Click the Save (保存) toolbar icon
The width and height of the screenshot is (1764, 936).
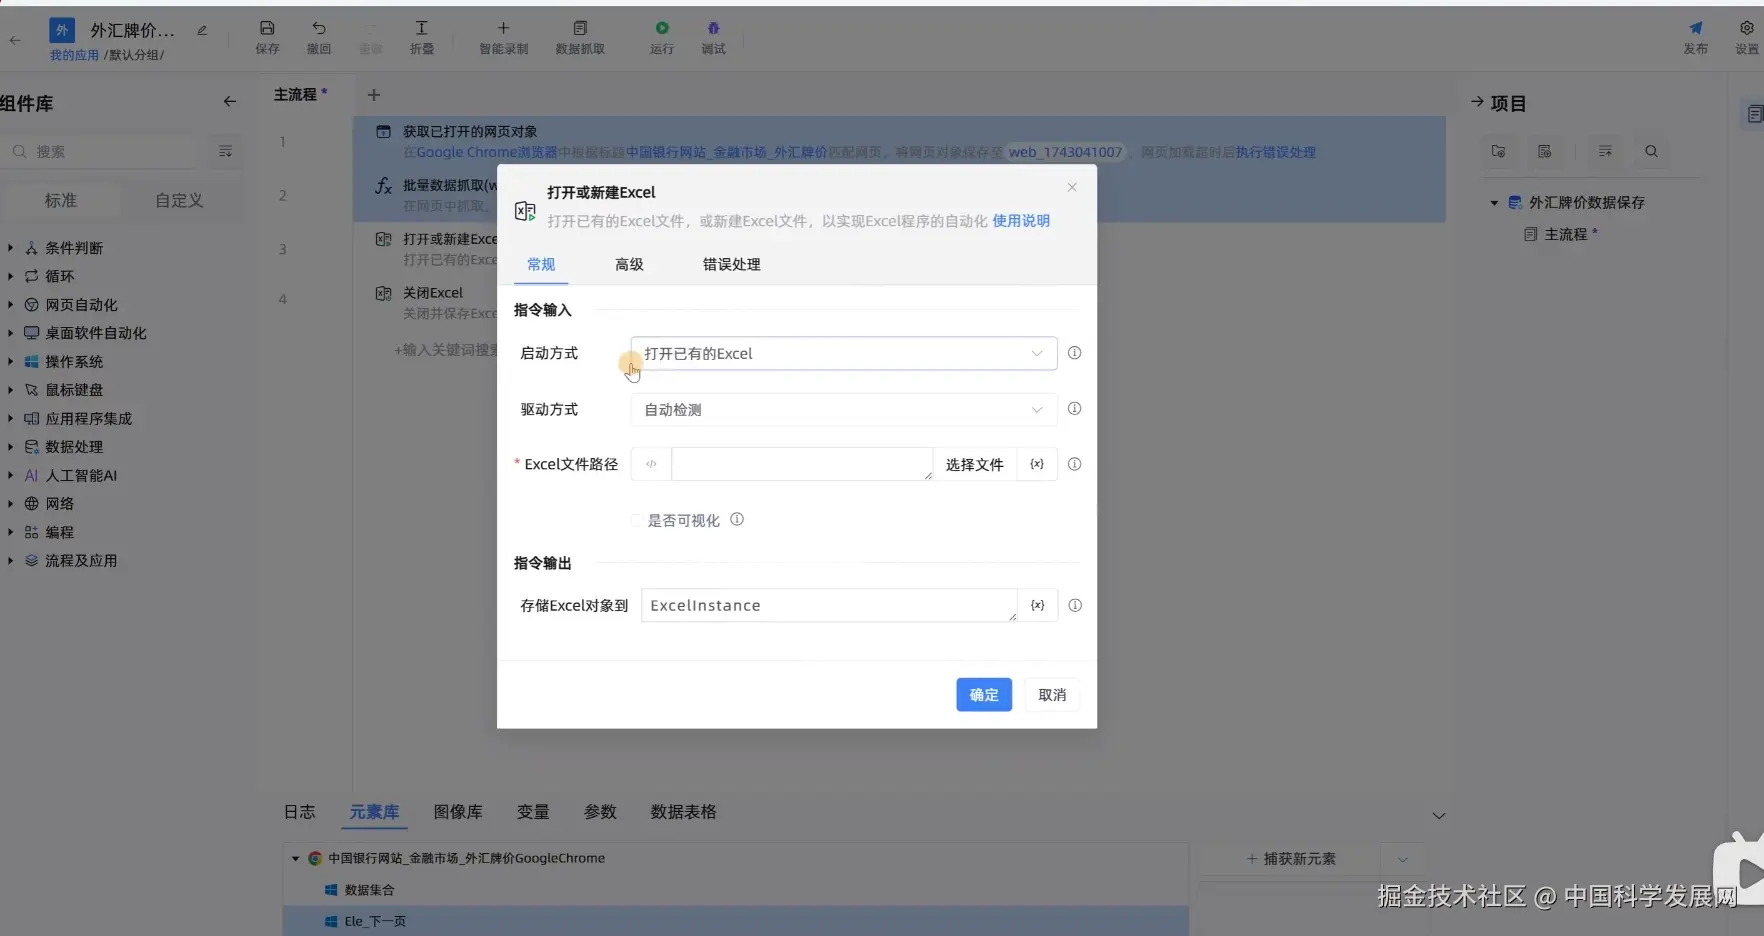click(x=267, y=37)
